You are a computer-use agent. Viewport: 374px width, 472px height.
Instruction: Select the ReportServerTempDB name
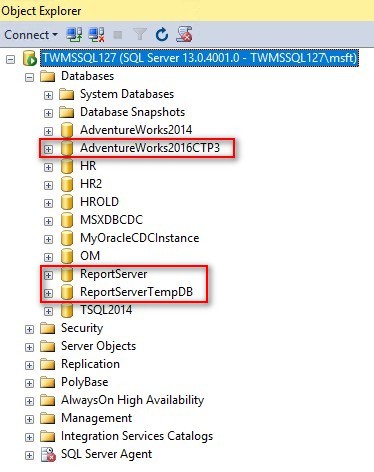tap(136, 292)
